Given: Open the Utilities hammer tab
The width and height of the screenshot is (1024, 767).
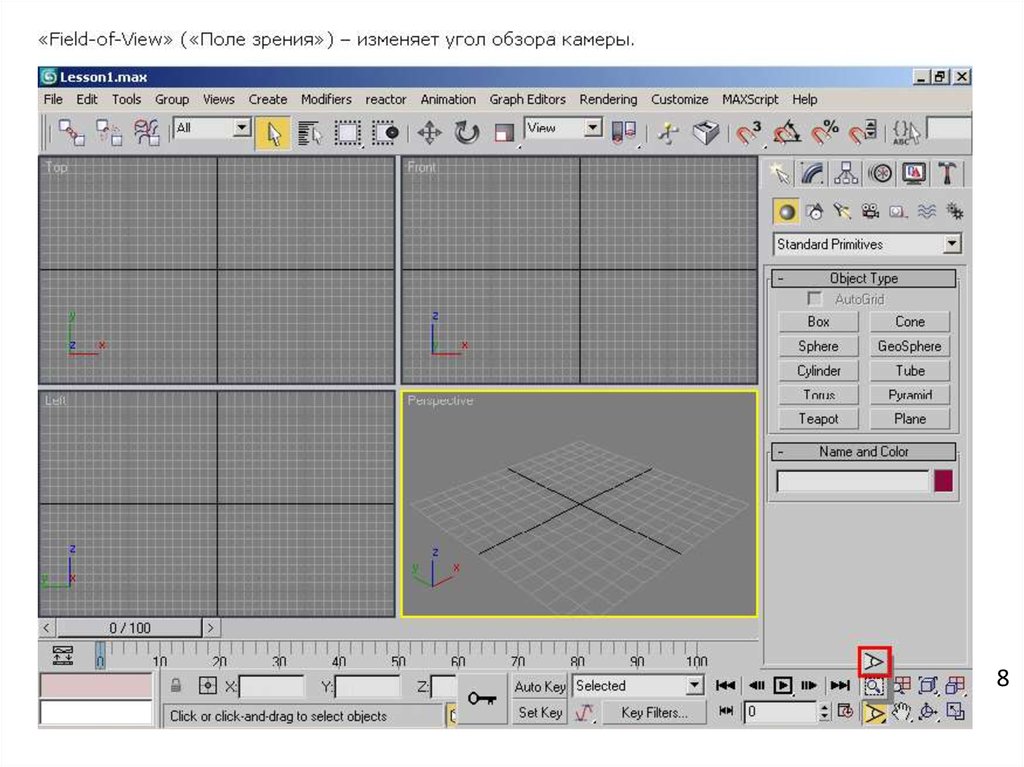Looking at the screenshot, I should click(947, 173).
